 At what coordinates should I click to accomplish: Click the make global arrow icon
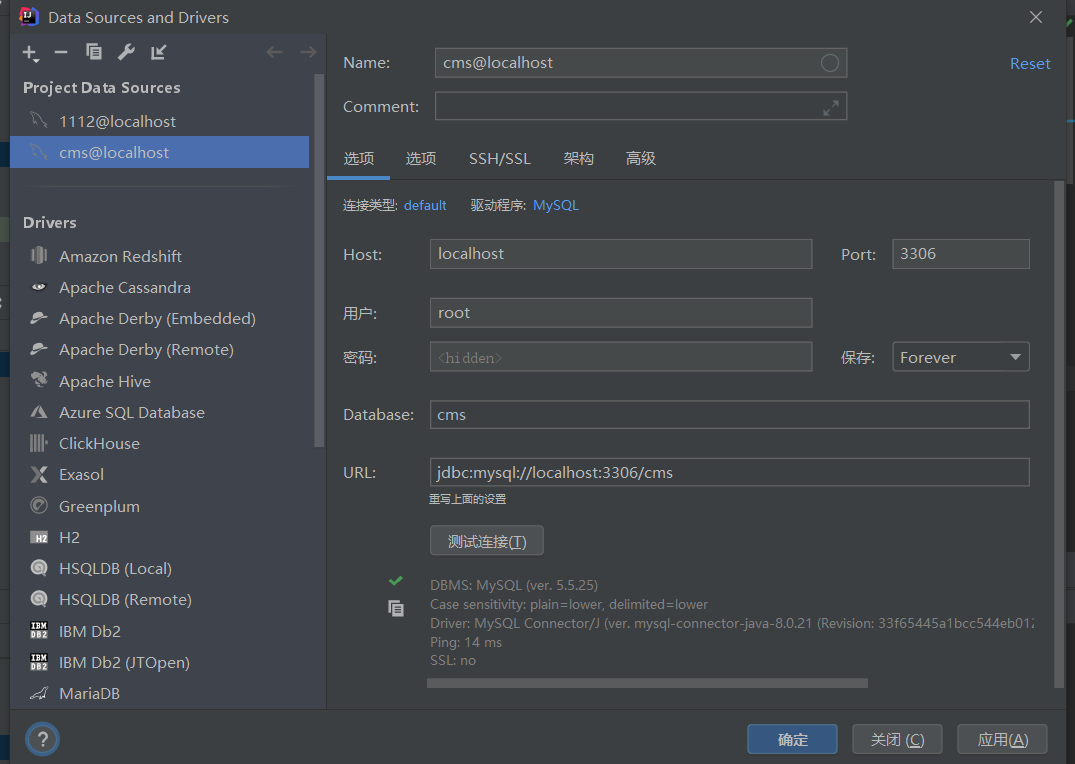[x=158, y=52]
